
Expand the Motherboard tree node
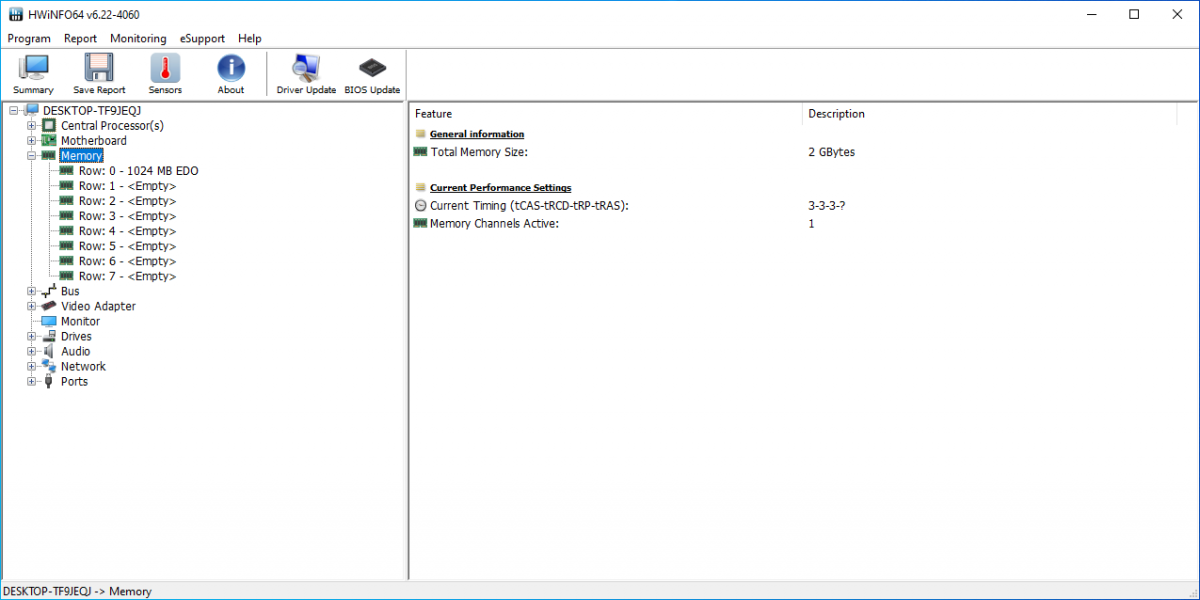tap(32, 141)
